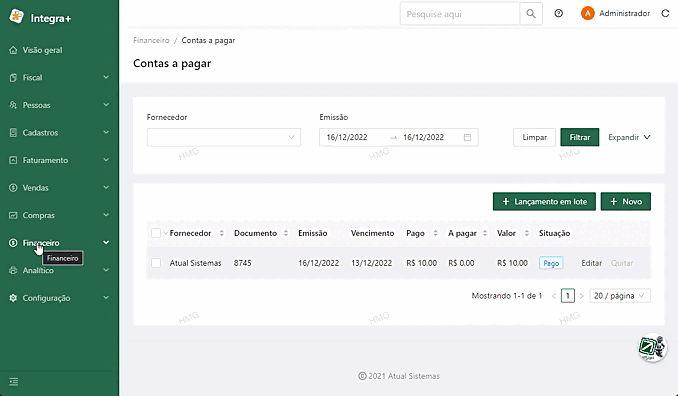The image size is (678, 396).
Task: Expand the Compras menu chevron
Action: tap(106, 215)
